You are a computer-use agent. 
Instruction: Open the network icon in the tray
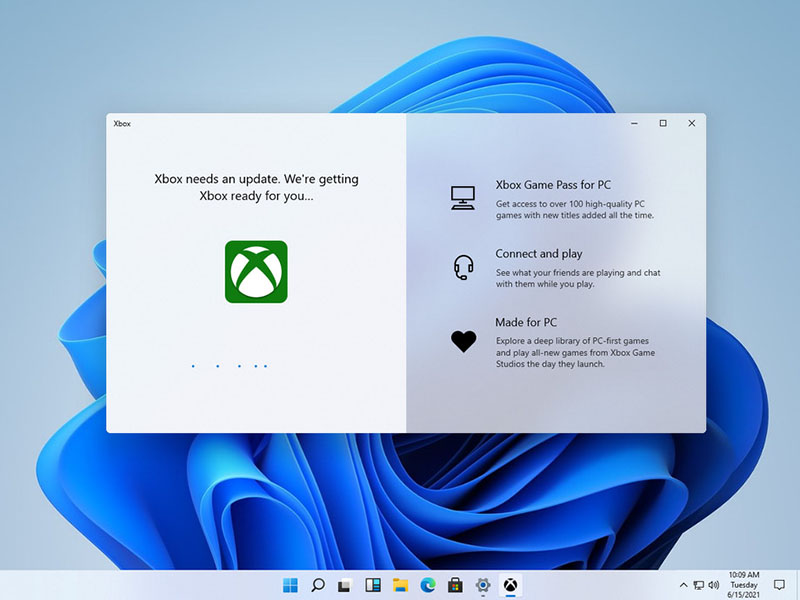[699, 584]
